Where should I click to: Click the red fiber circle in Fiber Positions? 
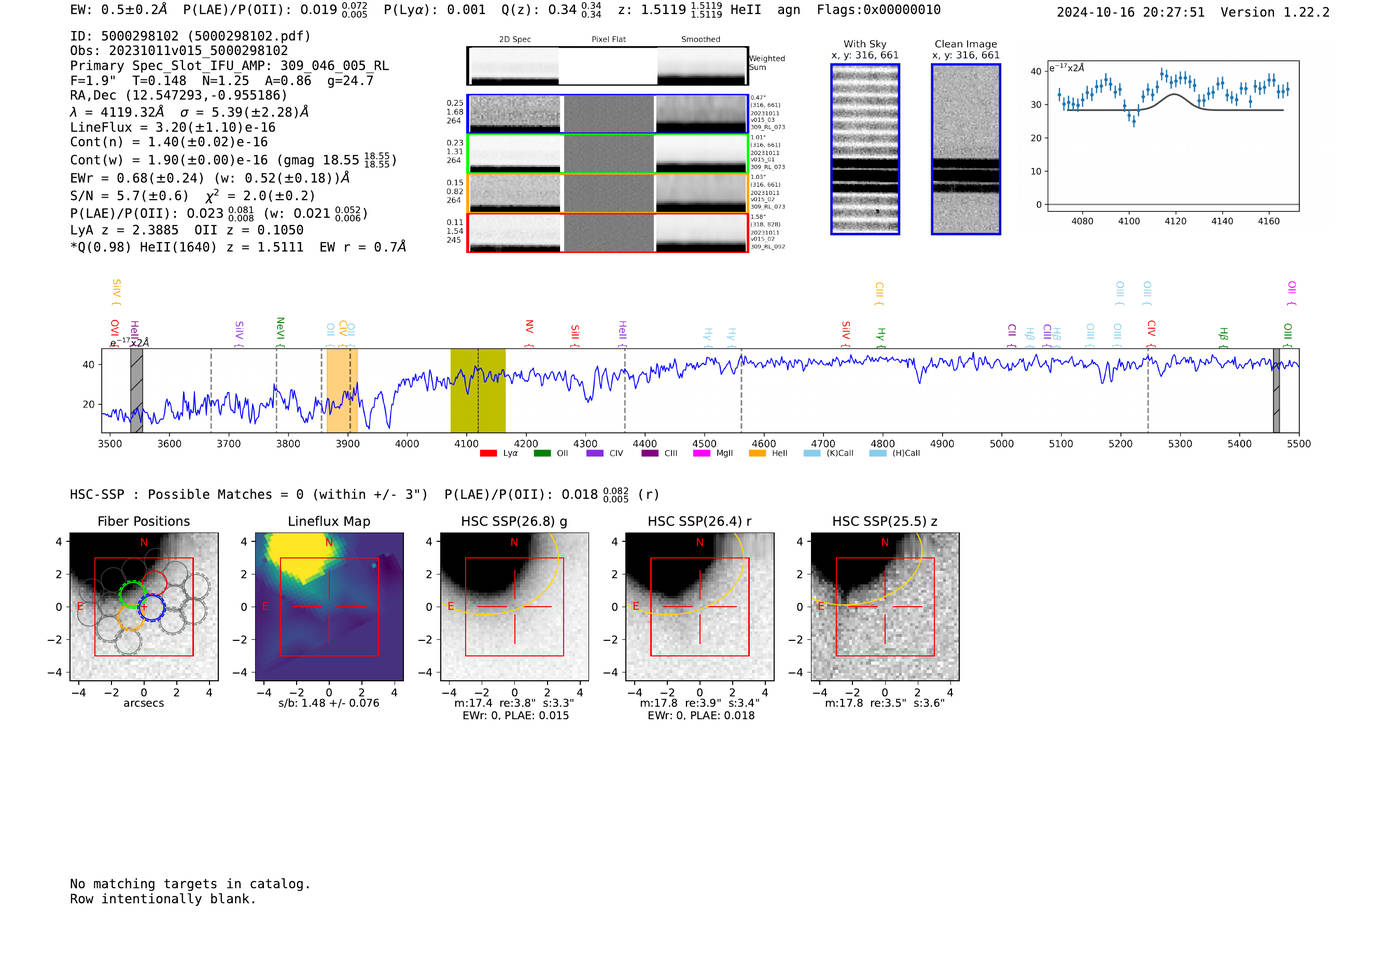154,583
